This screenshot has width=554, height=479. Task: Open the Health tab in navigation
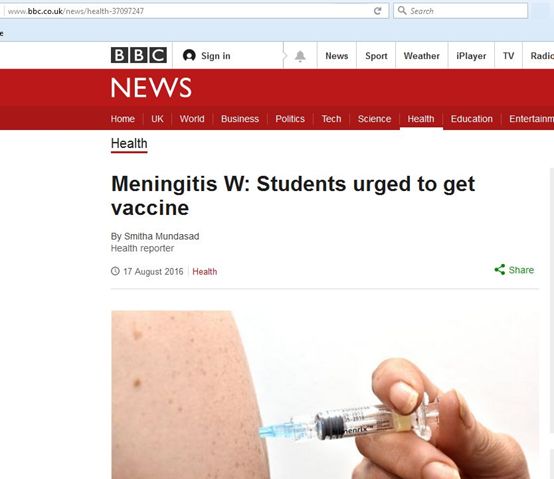coord(421,119)
